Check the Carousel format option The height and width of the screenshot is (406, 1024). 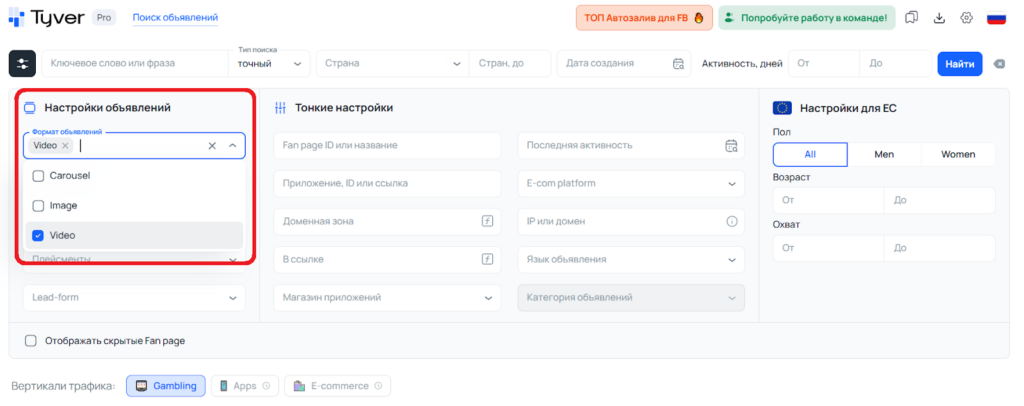tap(39, 175)
